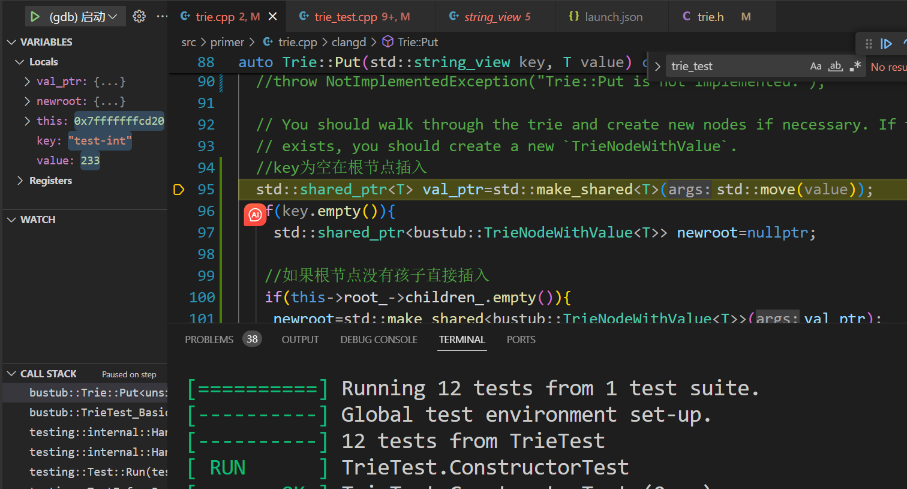Select bustub::TrieTest_Basic stack frame
This screenshot has height=489, width=907.
tap(85, 413)
